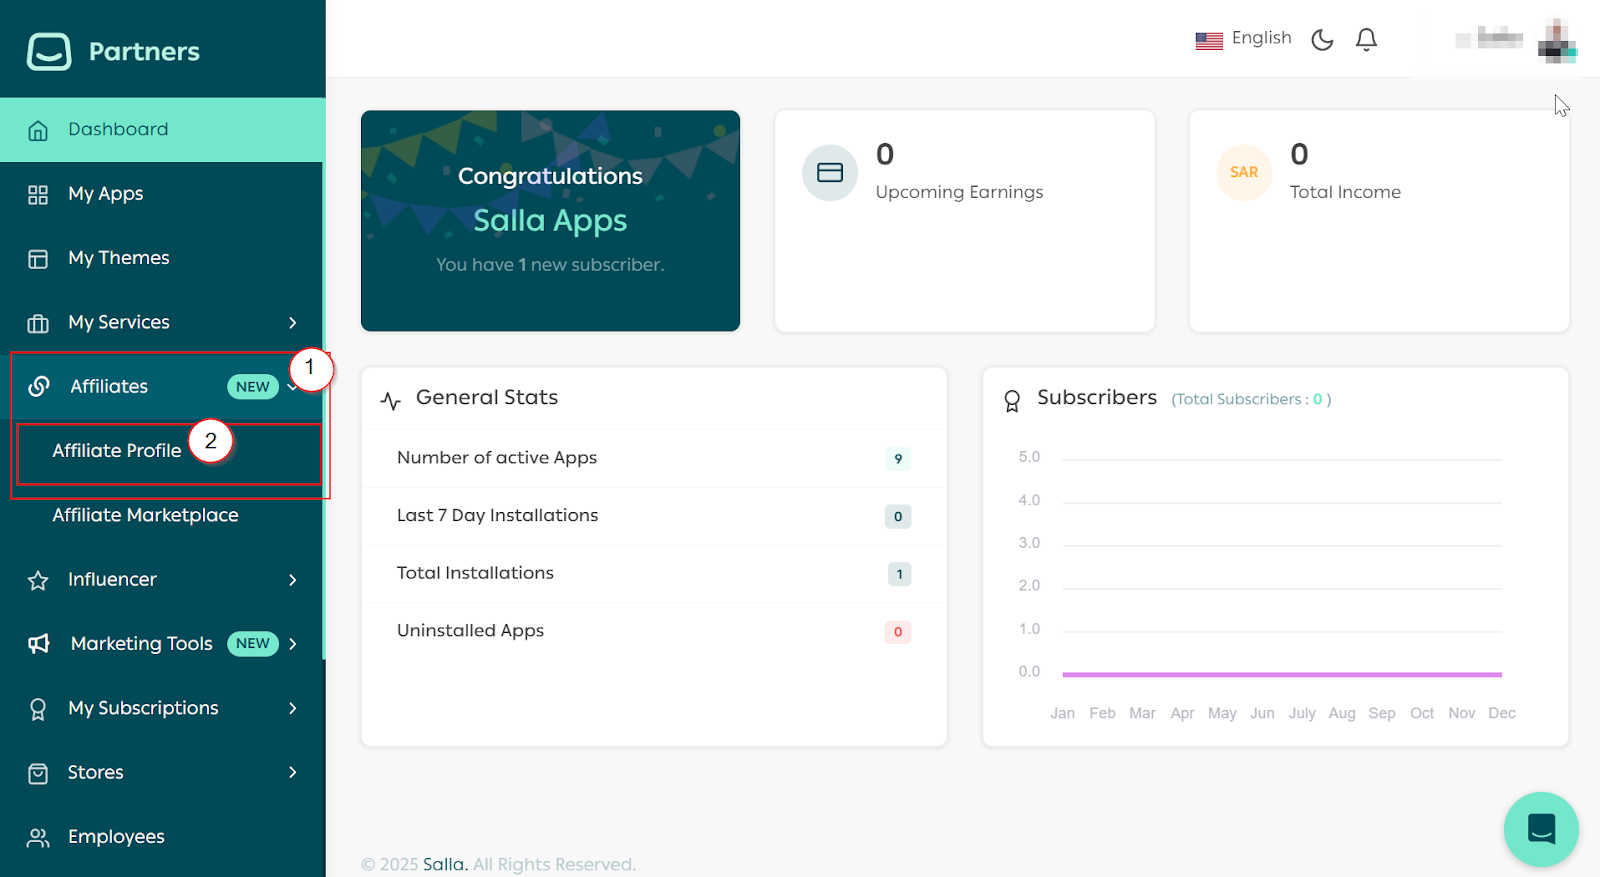Viewport: 1600px width, 877px height.
Task: Select Affiliate Marketplace in sidebar
Action: point(145,515)
